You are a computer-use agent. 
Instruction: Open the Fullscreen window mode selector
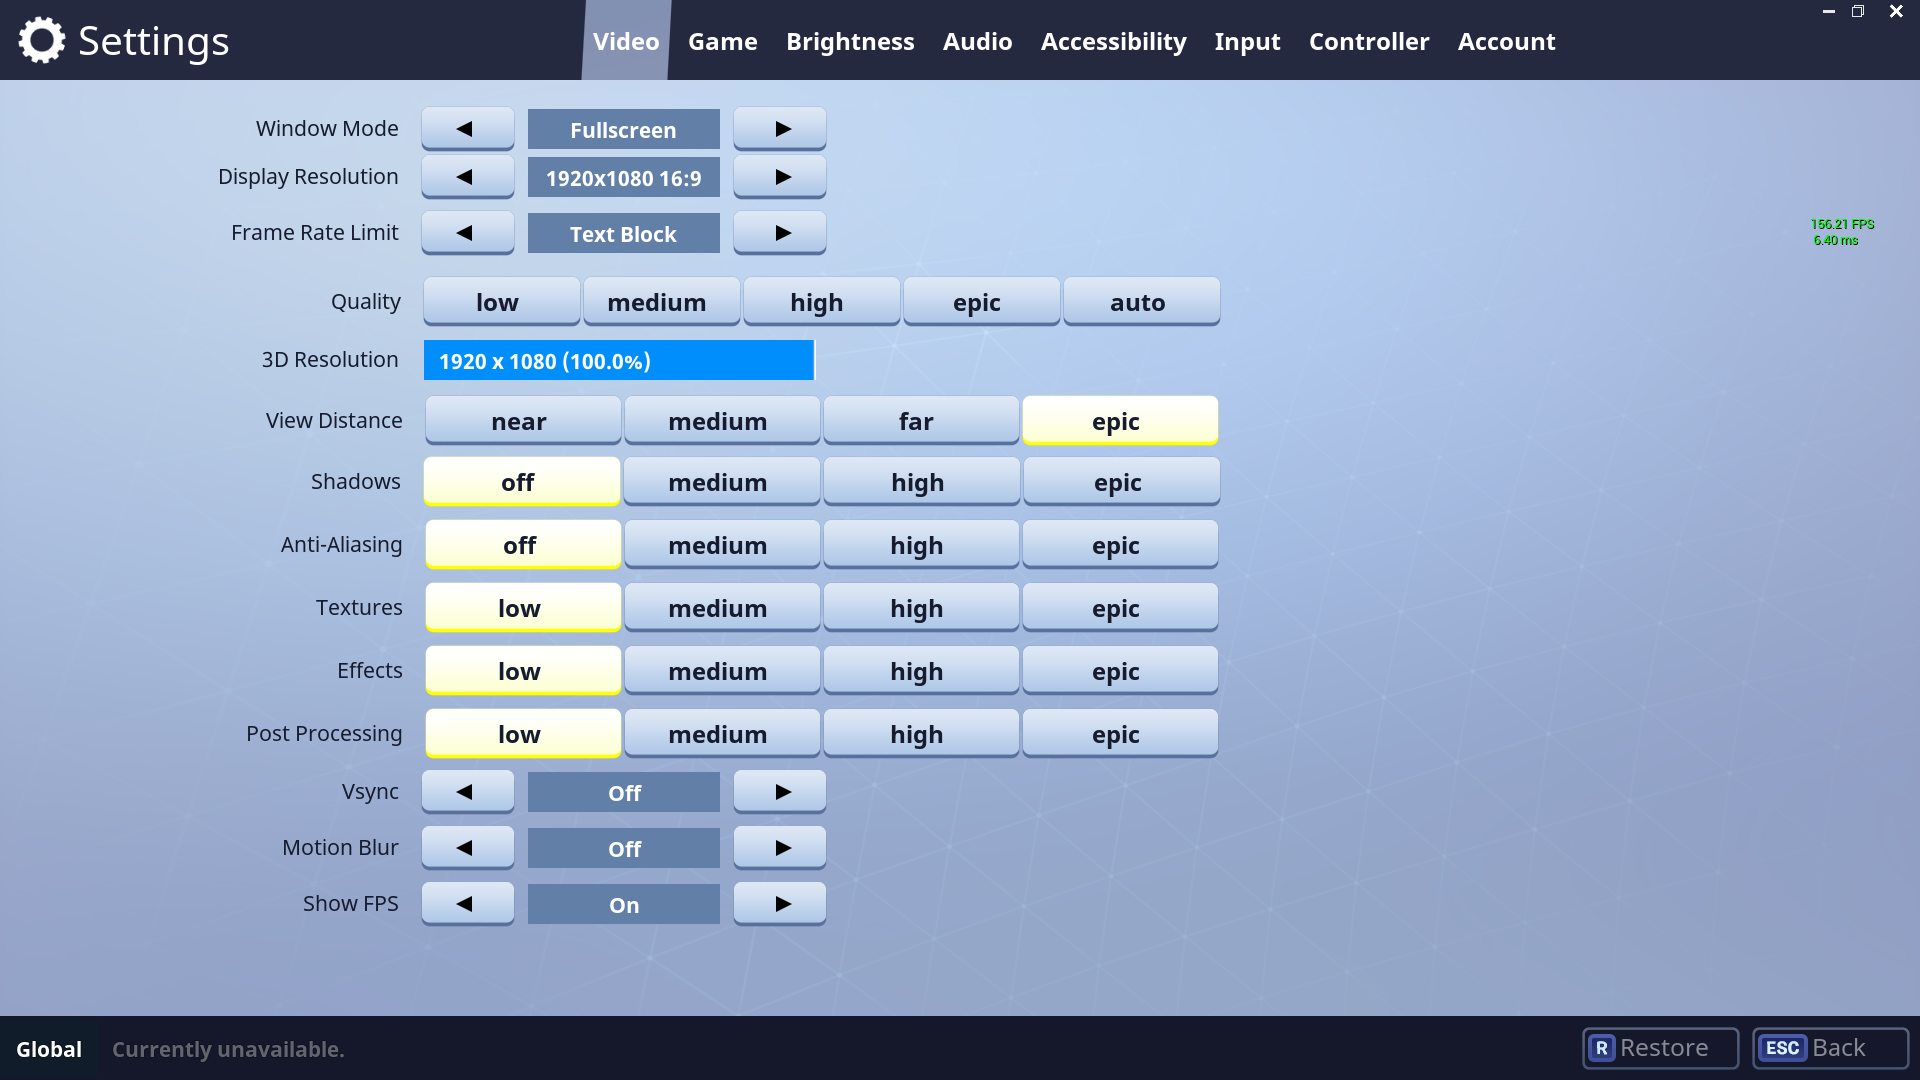click(623, 130)
